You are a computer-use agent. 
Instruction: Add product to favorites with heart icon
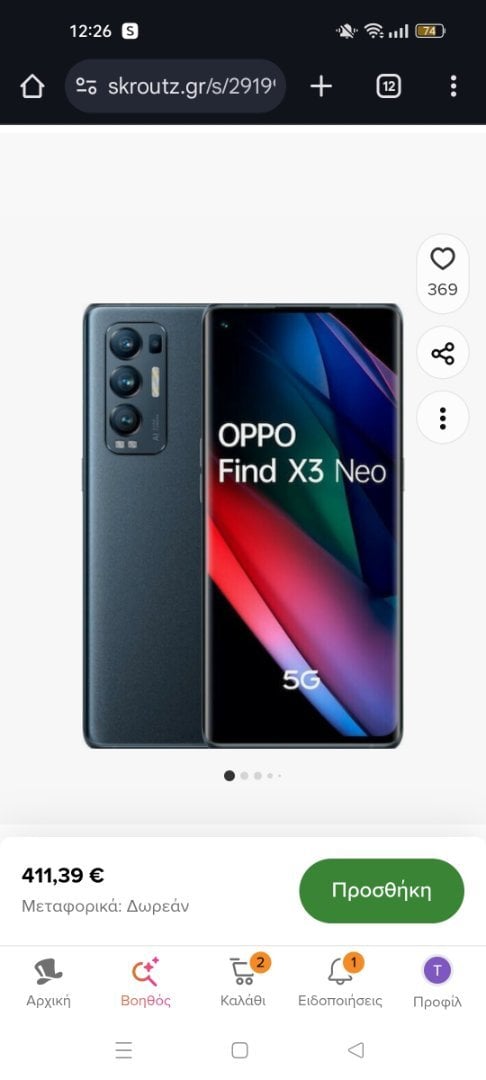[x=443, y=260]
